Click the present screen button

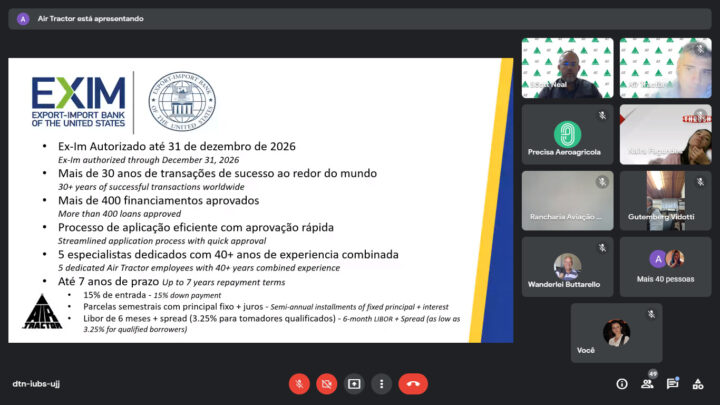pos(354,383)
